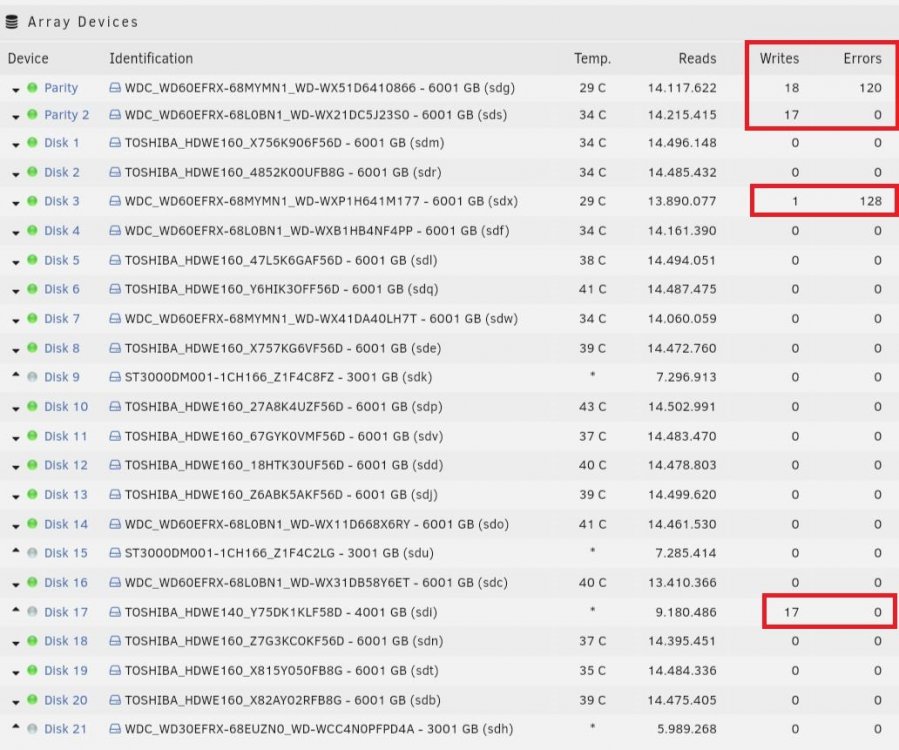Click the drive icon for TOSHIBA X82AY02RFB8G
The image size is (899, 750).
coord(115,700)
